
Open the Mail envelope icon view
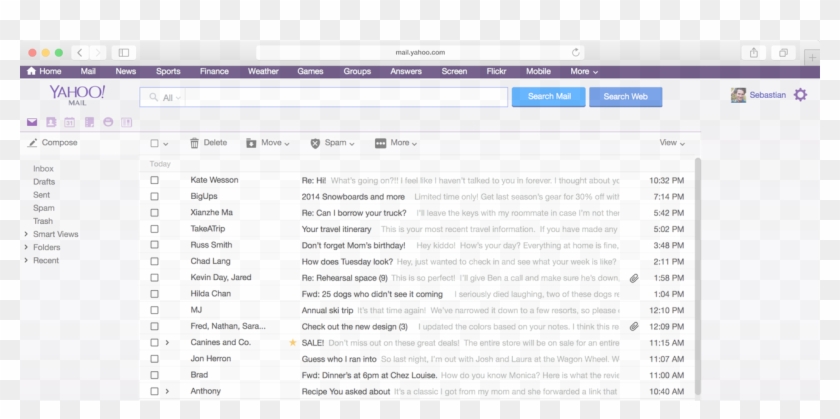pos(32,122)
